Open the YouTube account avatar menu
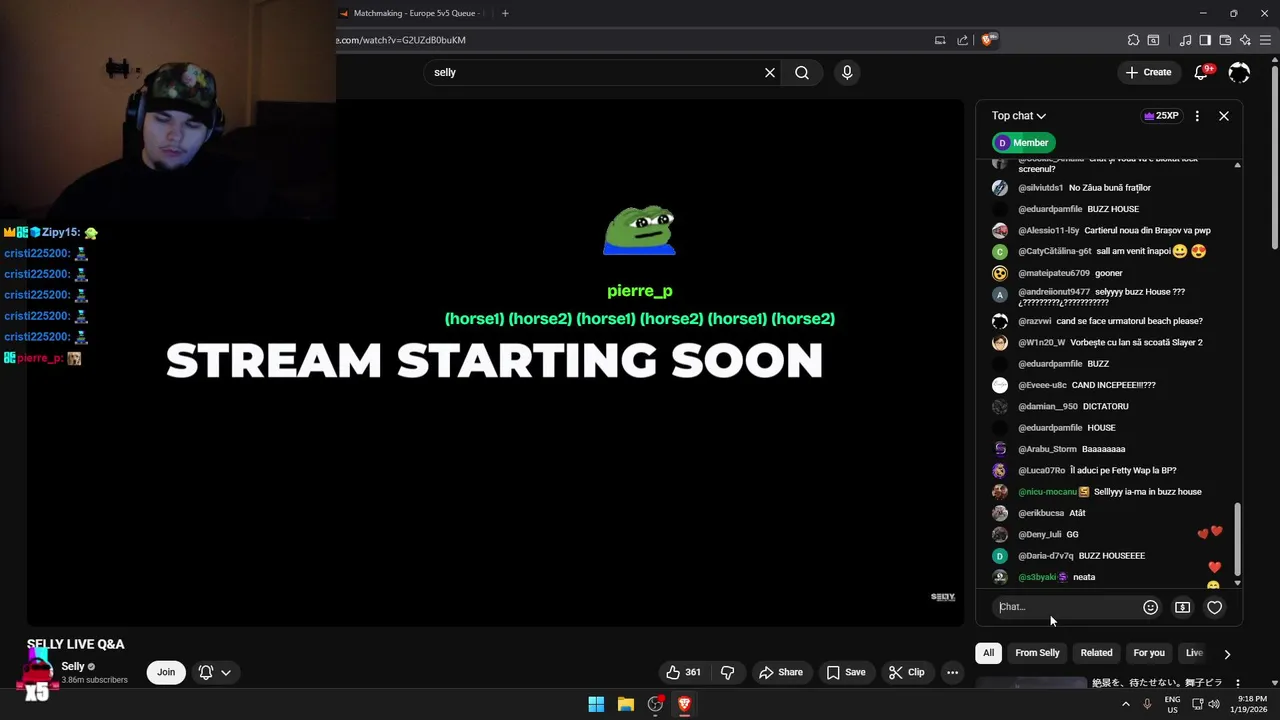The height and width of the screenshot is (720, 1280). (x=1239, y=72)
